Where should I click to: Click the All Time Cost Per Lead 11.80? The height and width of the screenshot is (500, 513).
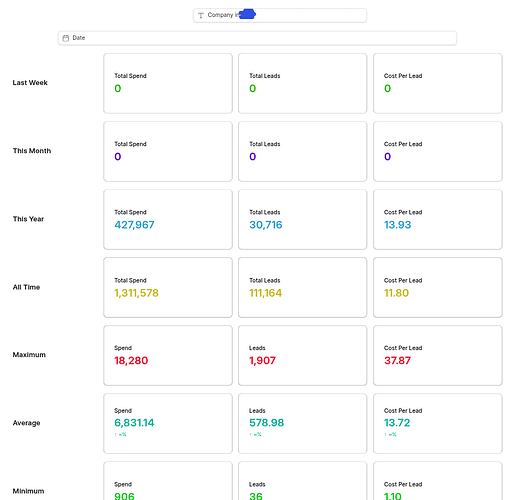pos(396,293)
